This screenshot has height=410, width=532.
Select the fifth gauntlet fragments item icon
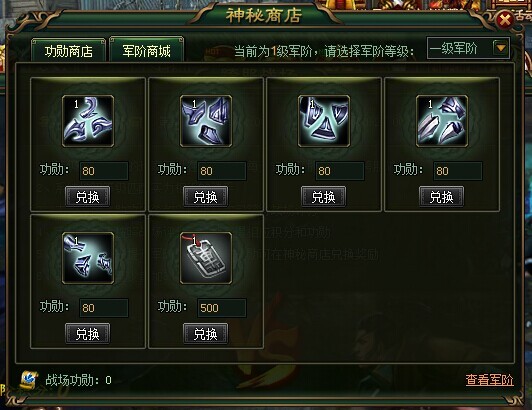pos(88,258)
